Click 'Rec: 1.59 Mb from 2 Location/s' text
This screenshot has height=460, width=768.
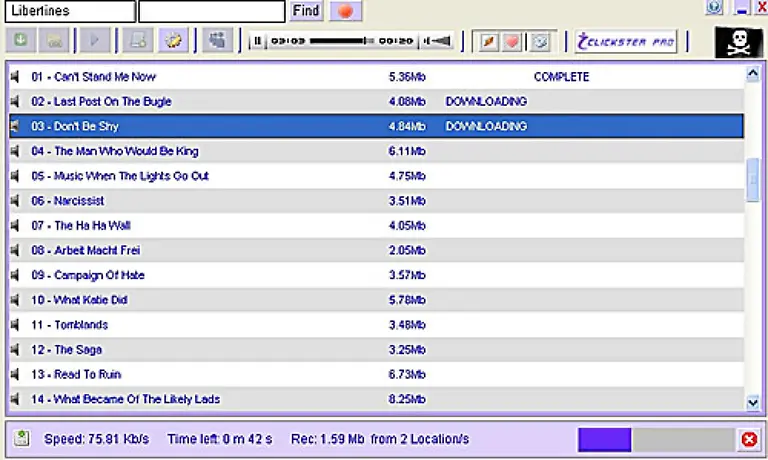380,439
